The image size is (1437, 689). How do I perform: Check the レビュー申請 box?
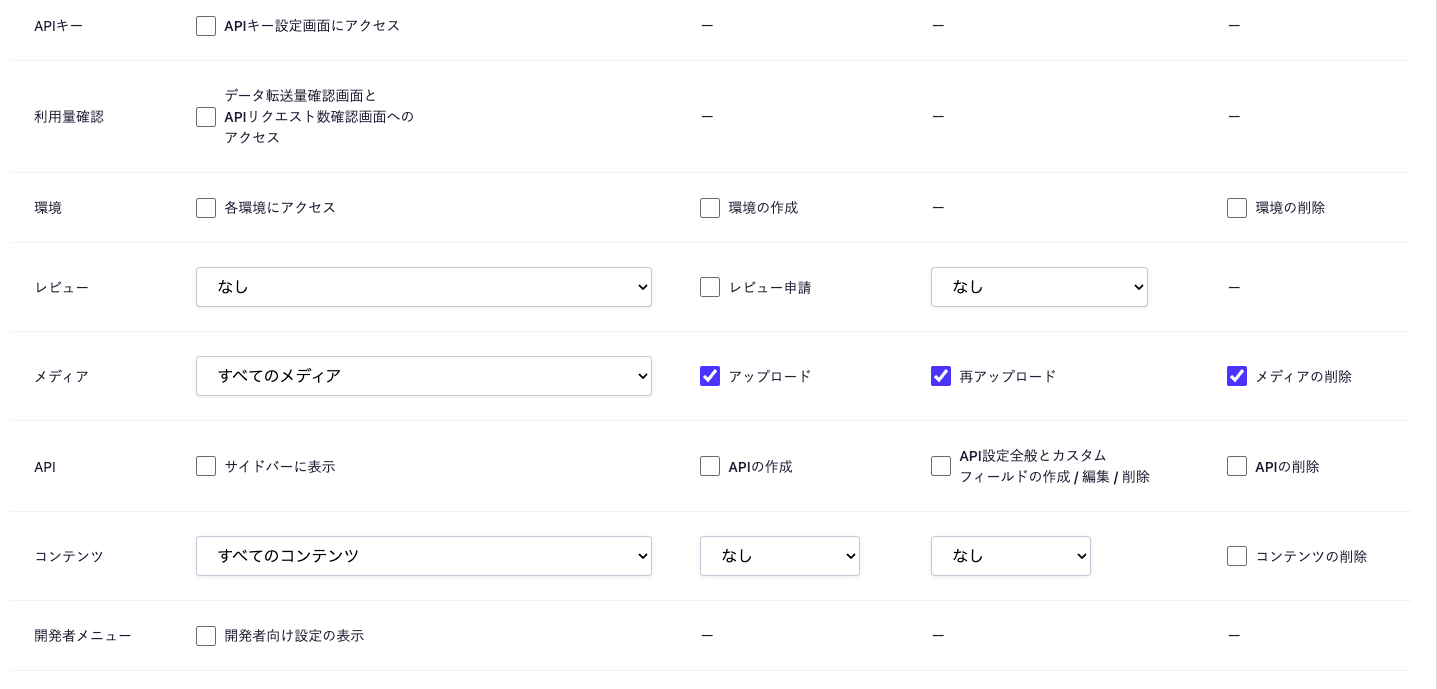710,287
